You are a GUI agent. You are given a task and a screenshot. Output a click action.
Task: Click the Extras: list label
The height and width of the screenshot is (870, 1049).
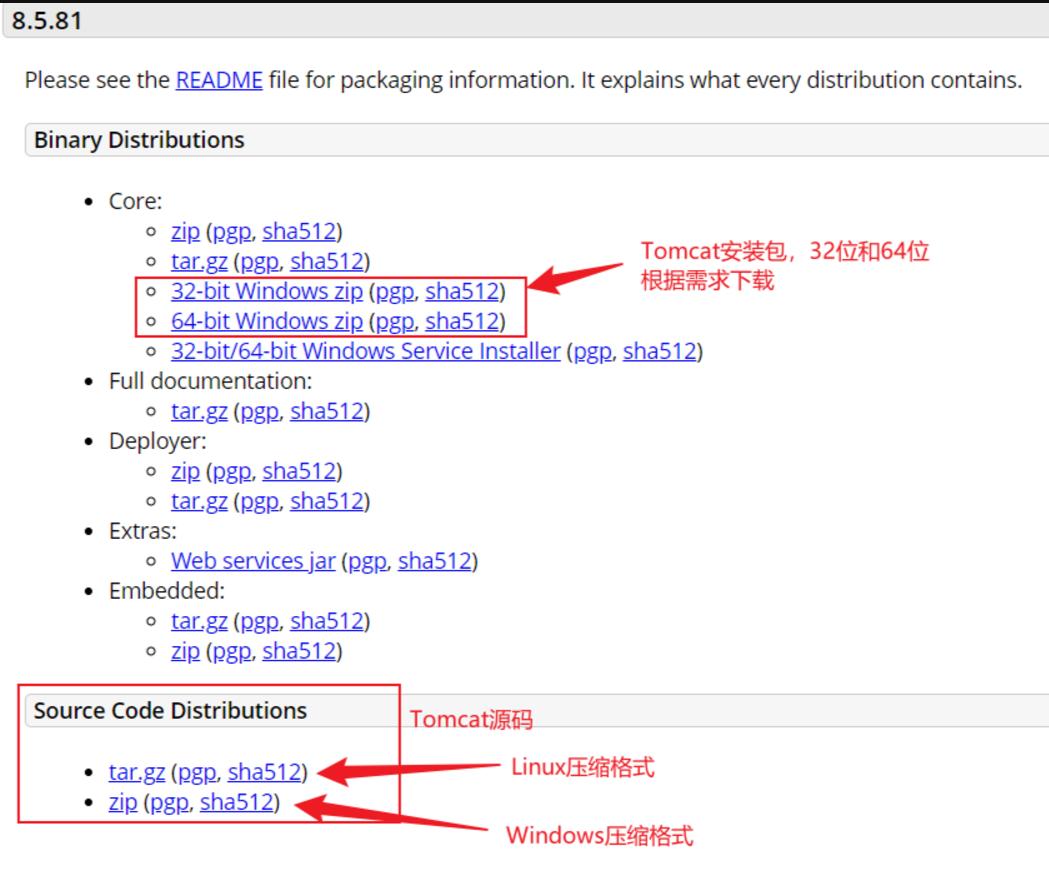[x=143, y=531]
